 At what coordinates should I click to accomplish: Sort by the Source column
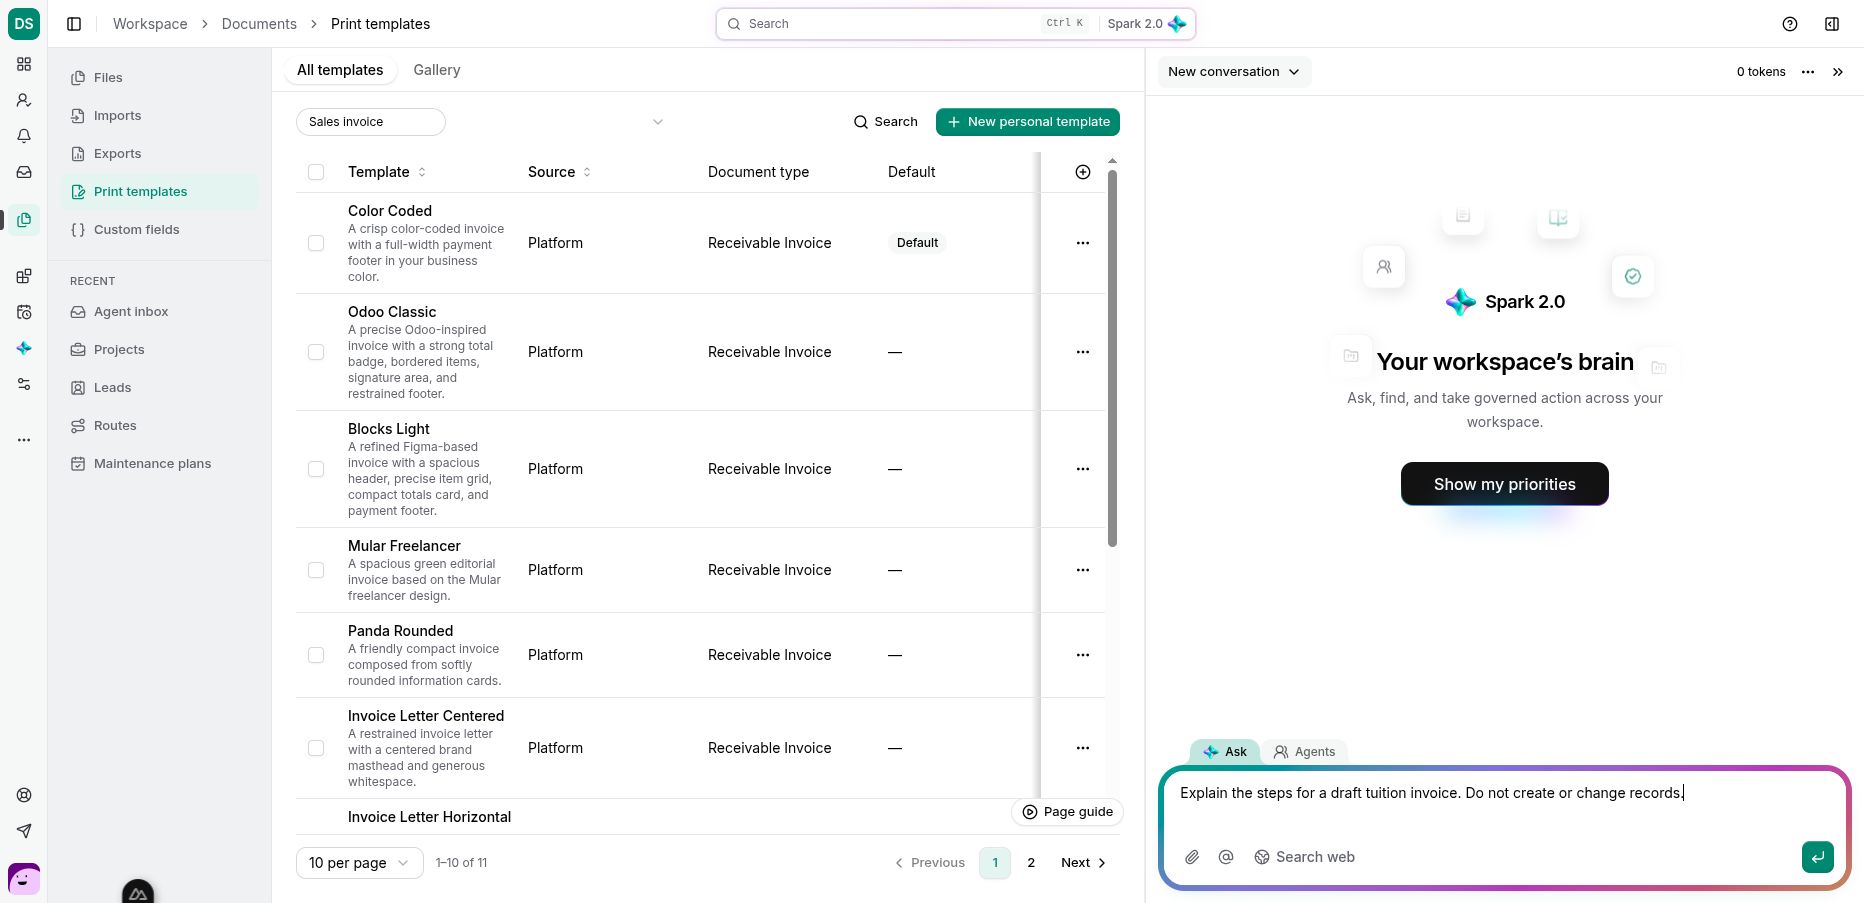pyautogui.click(x=559, y=172)
